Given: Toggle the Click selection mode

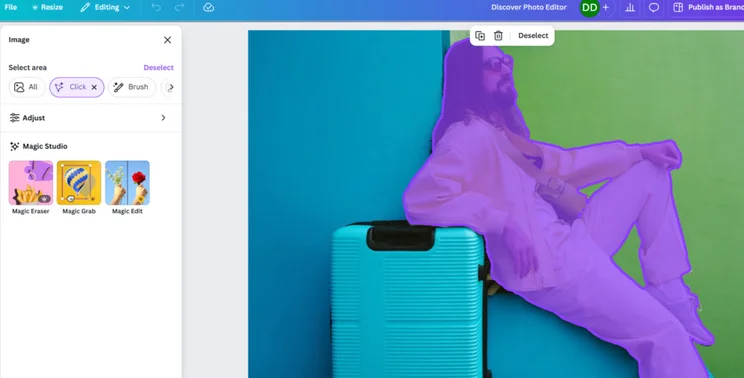Looking at the screenshot, I should tap(77, 87).
